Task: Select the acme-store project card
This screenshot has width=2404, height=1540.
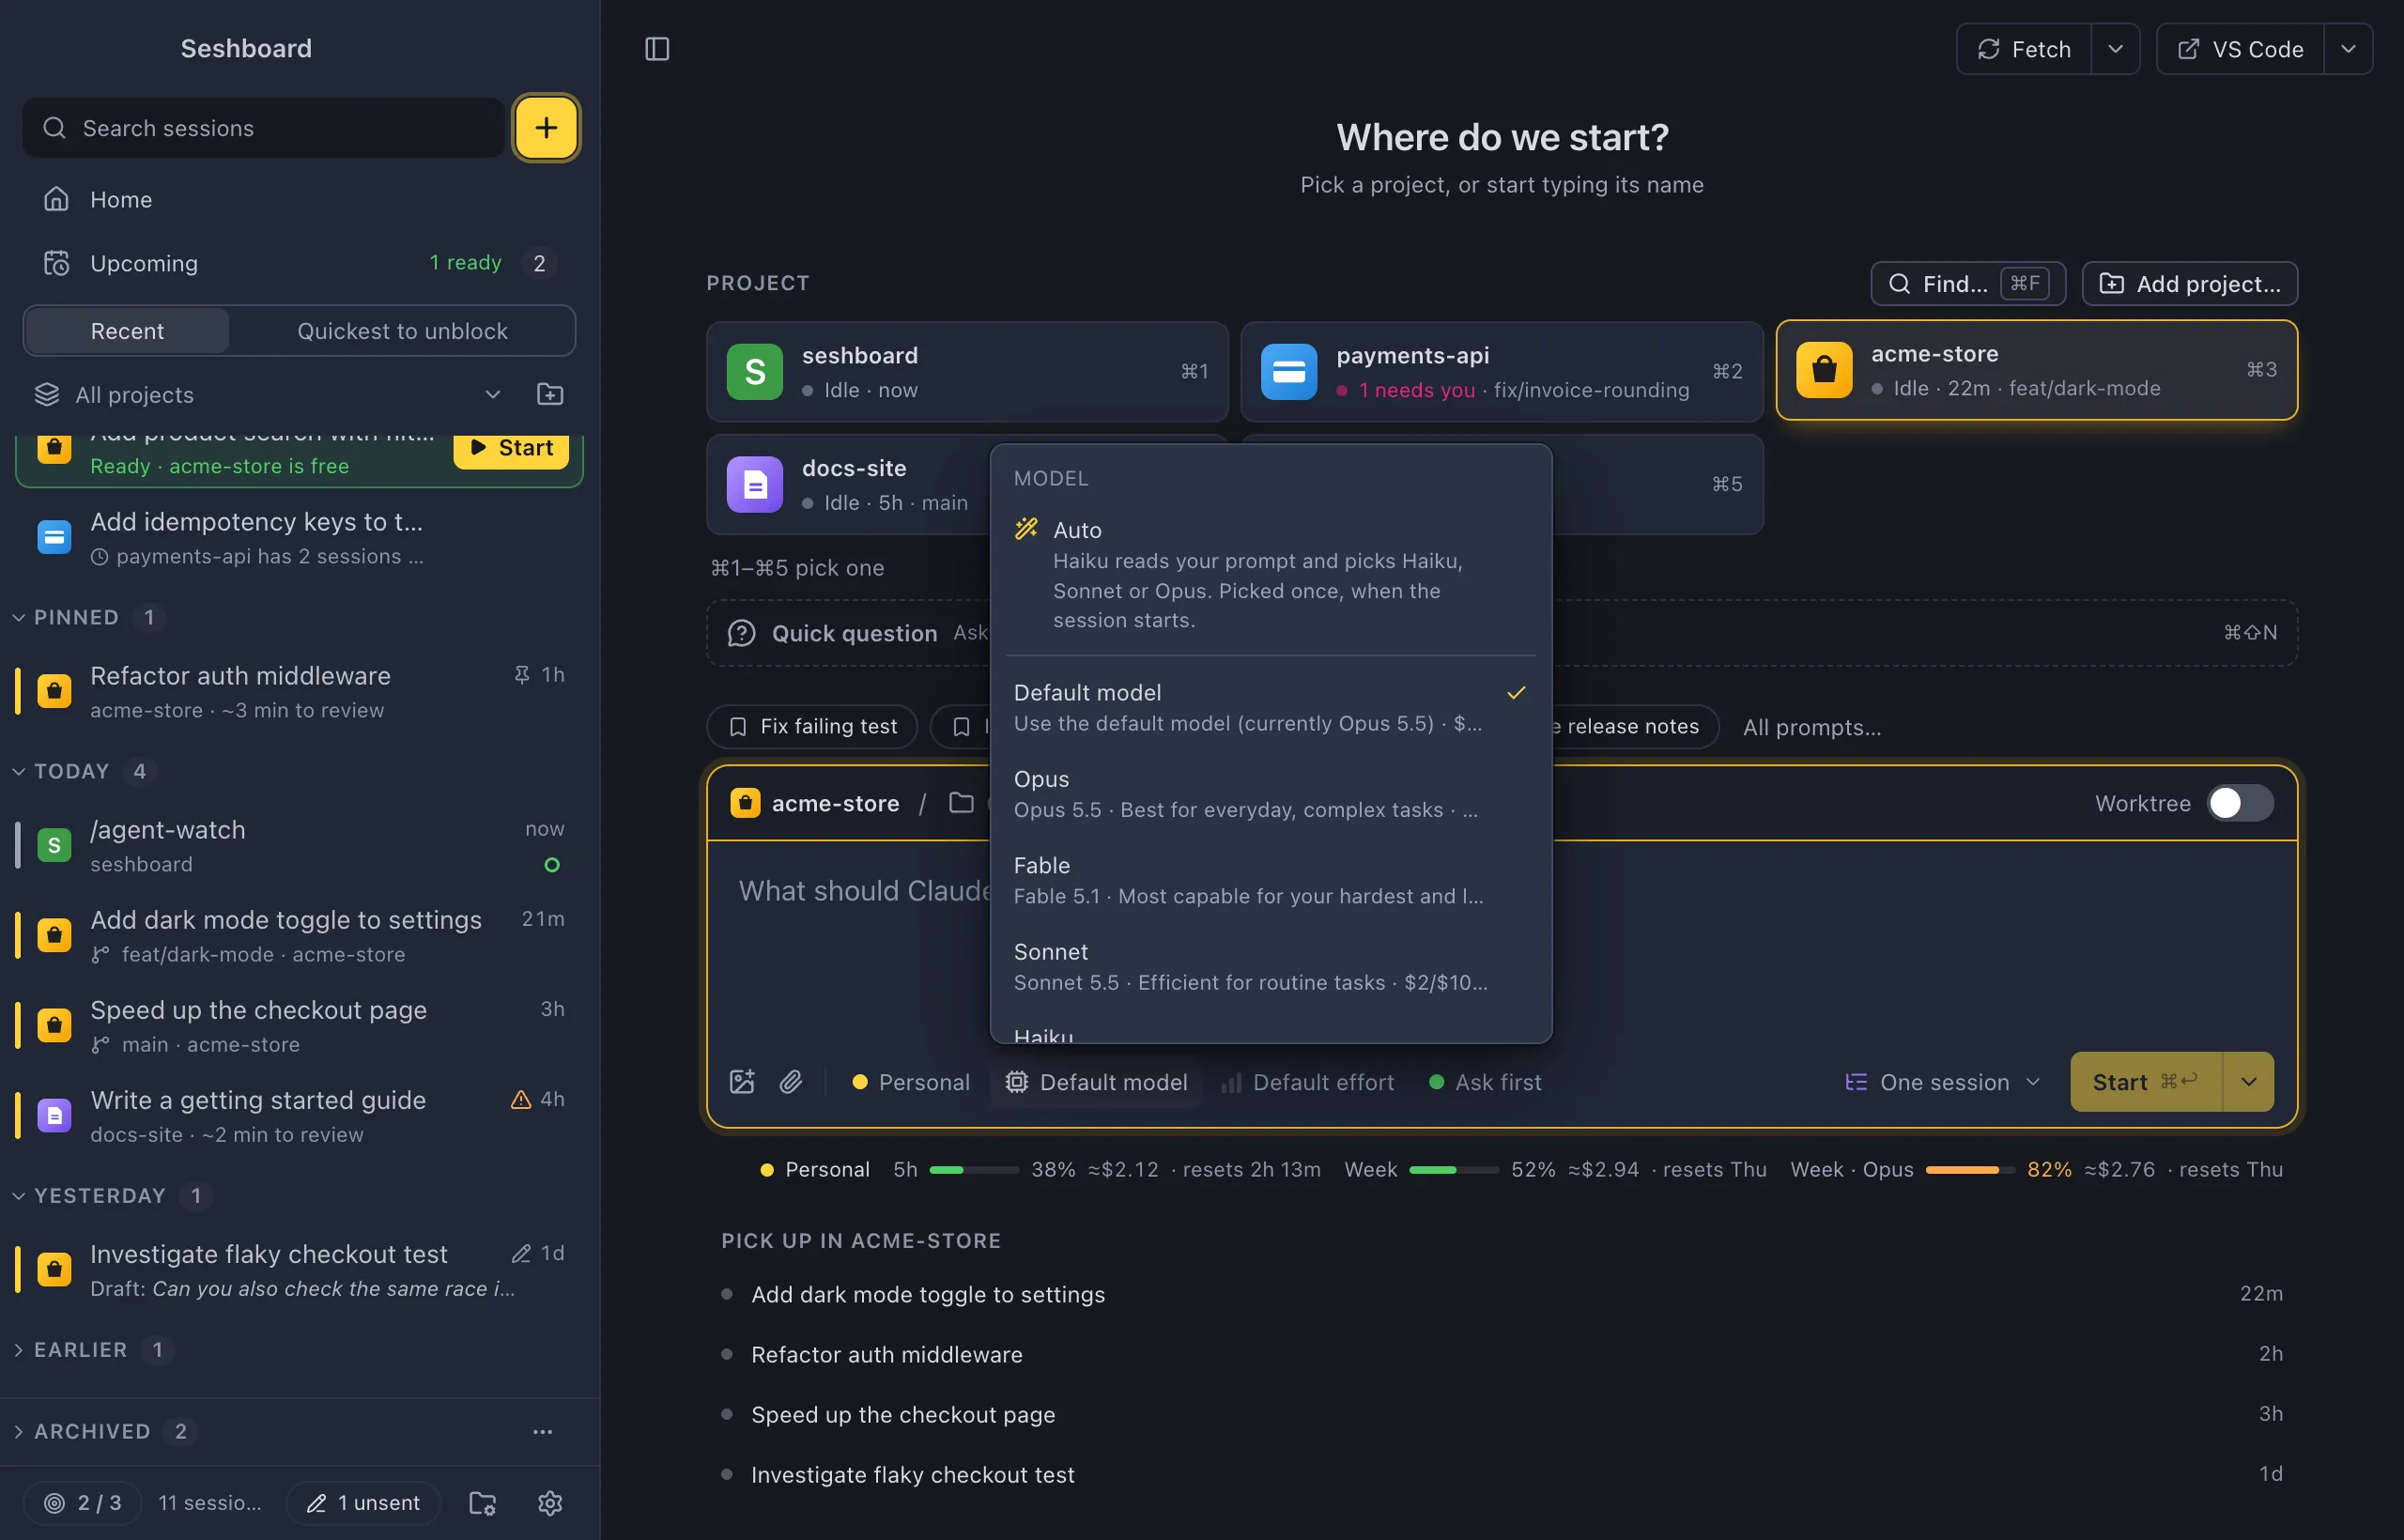Action: point(2036,370)
